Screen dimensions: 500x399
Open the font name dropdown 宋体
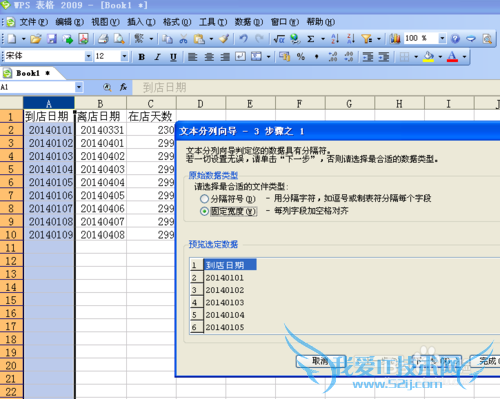click(88, 57)
